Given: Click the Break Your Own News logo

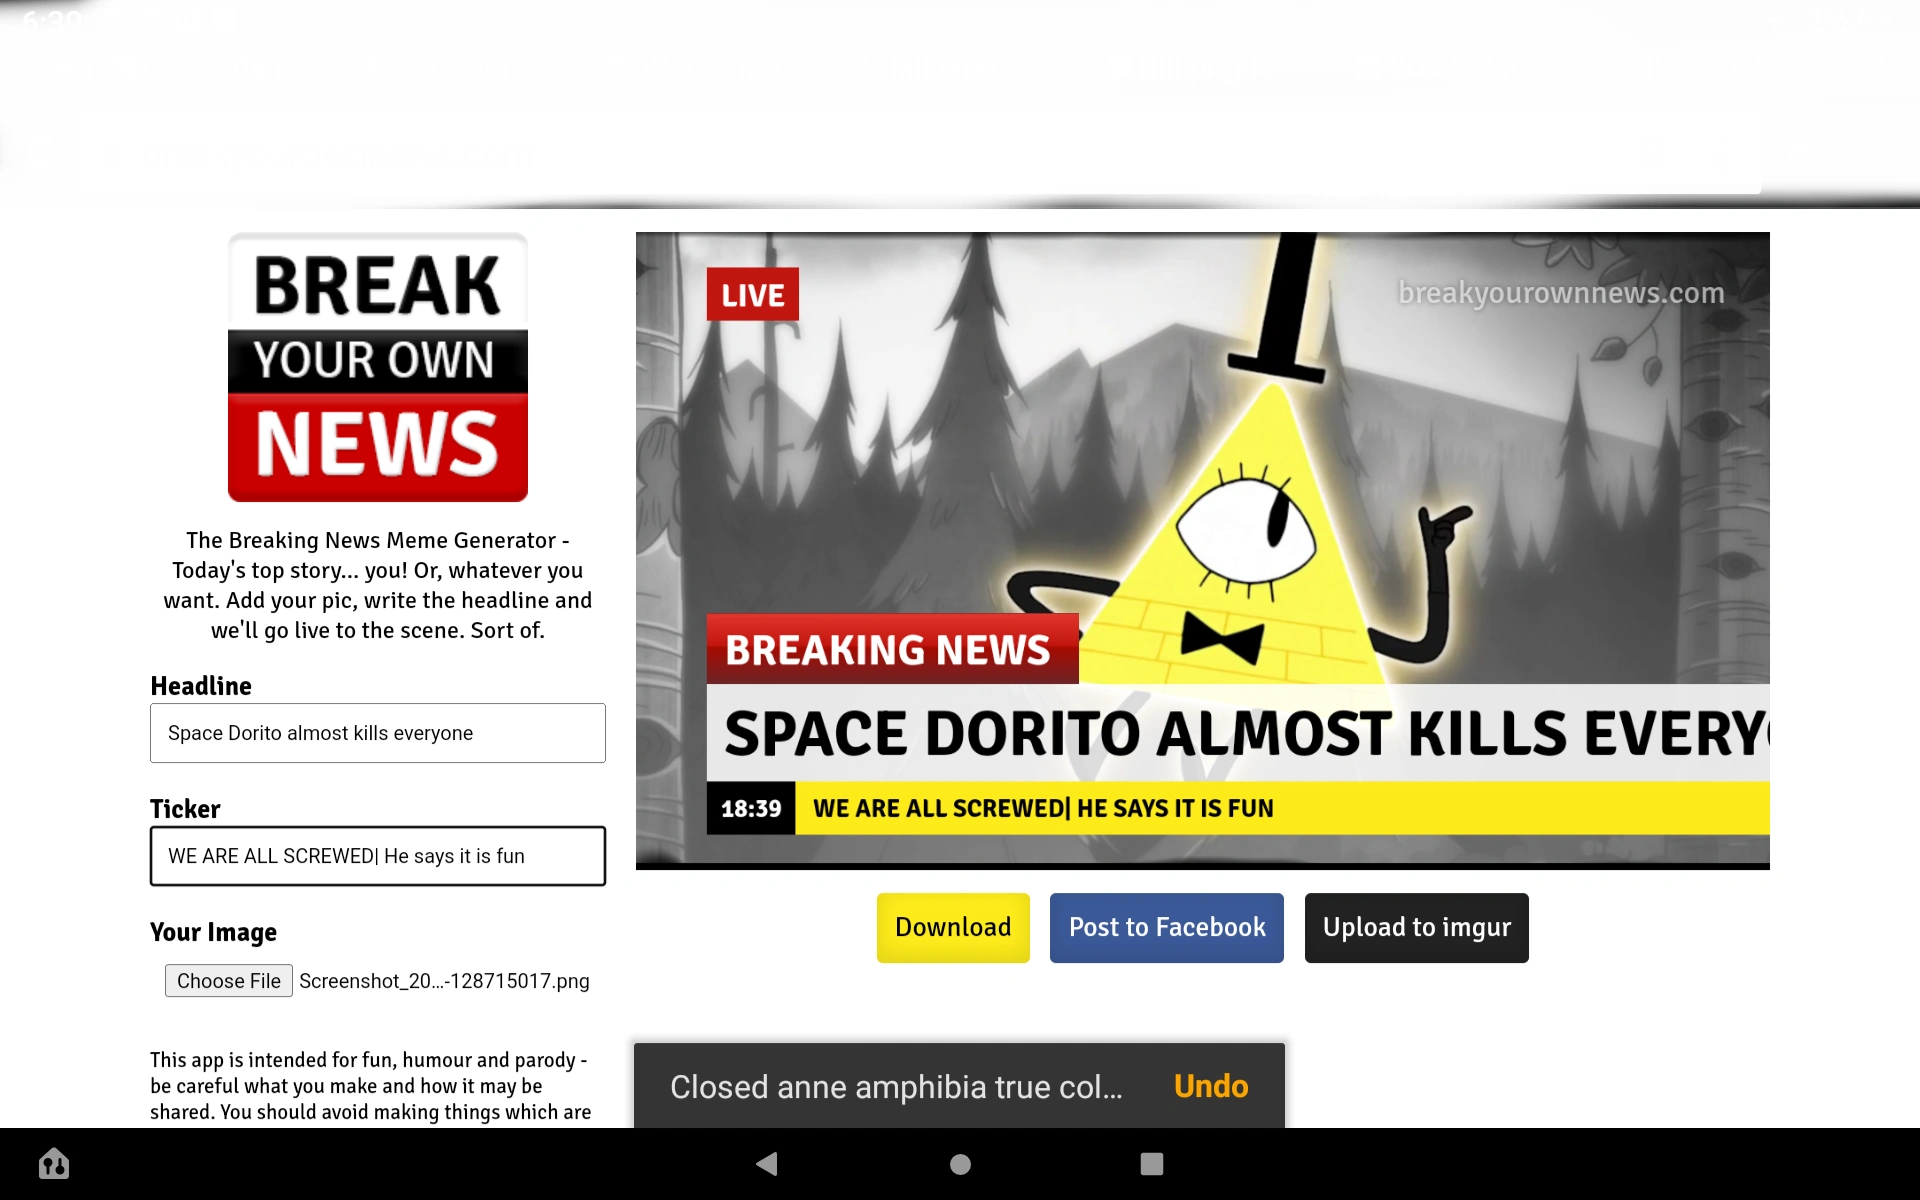Looking at the screenshot, I should pyautogui.click(x=377, y=368).
